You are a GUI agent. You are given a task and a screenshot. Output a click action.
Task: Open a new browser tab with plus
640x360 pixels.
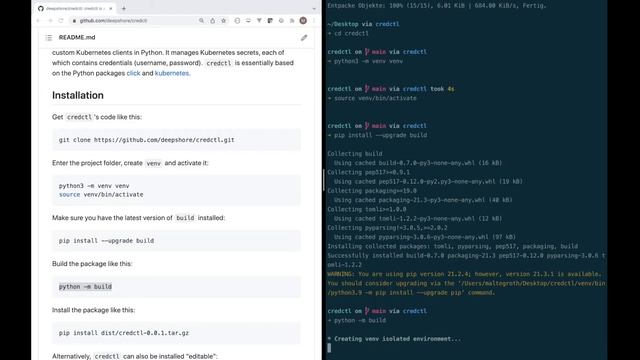coord(124,8)
